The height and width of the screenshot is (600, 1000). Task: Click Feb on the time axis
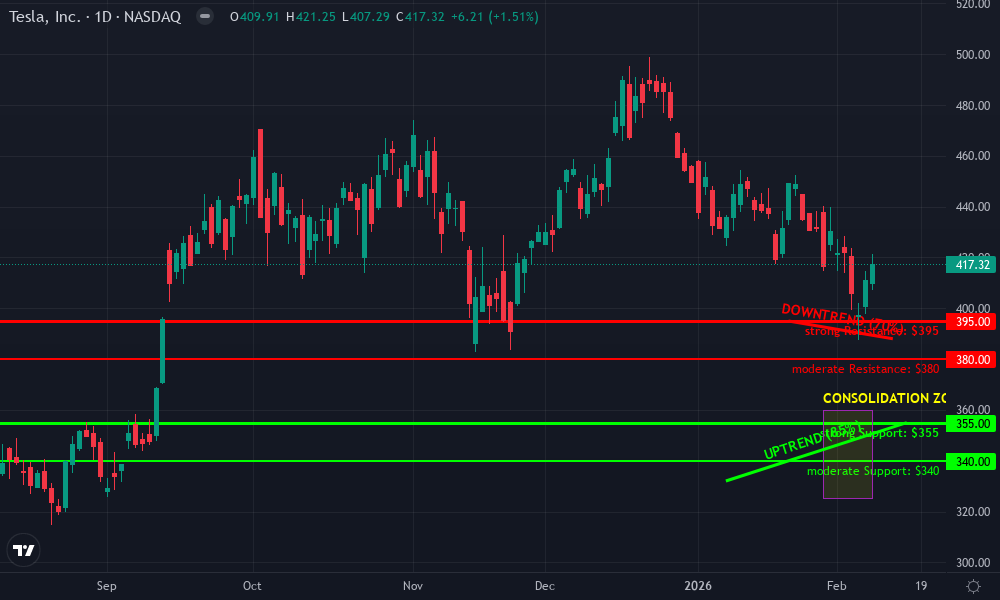click(x=836, y=586)
